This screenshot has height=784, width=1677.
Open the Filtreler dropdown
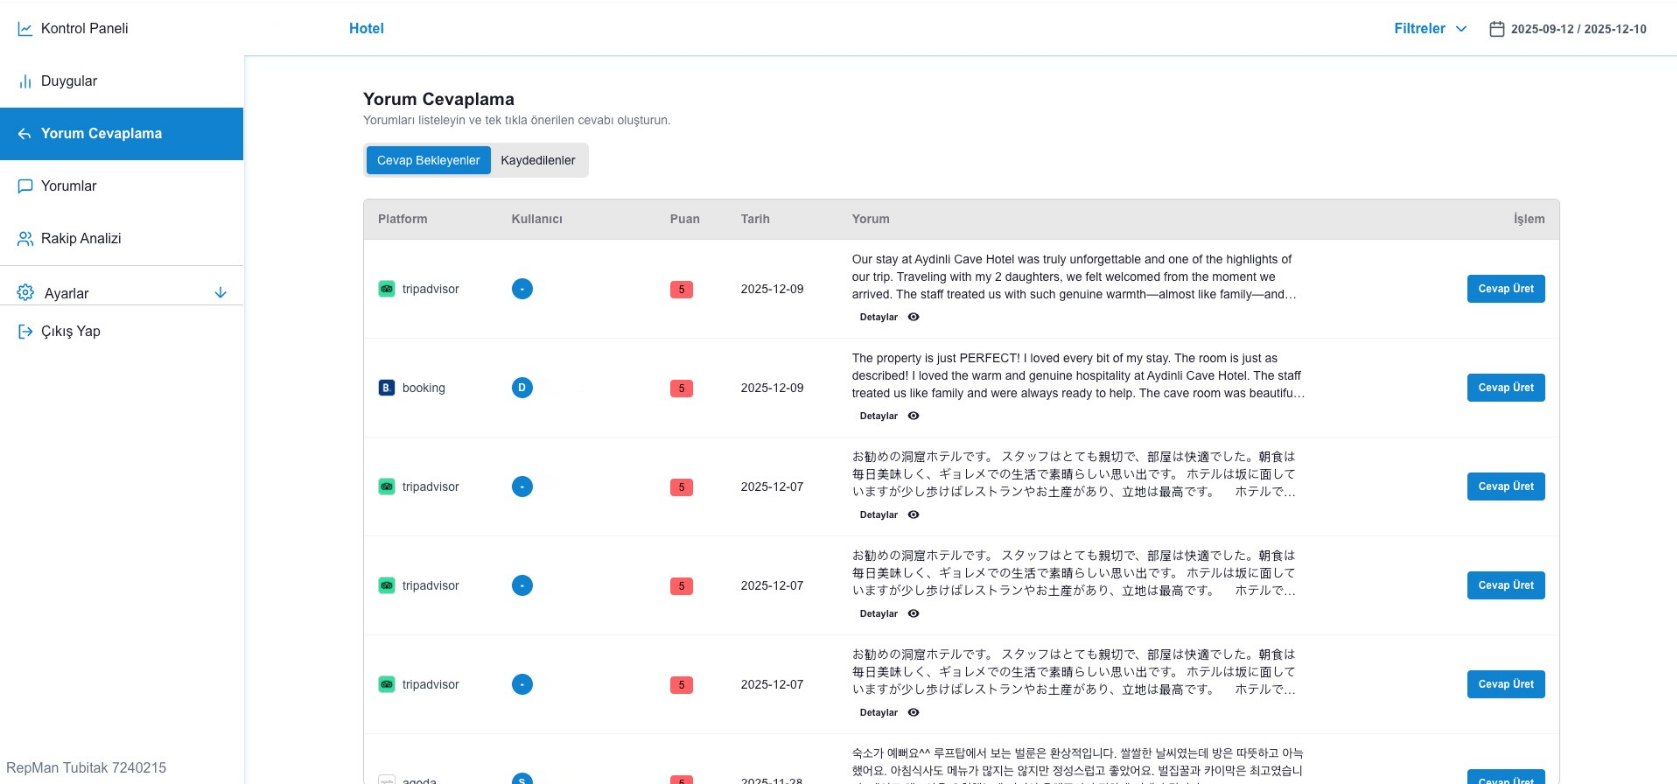coord(1430,29)
